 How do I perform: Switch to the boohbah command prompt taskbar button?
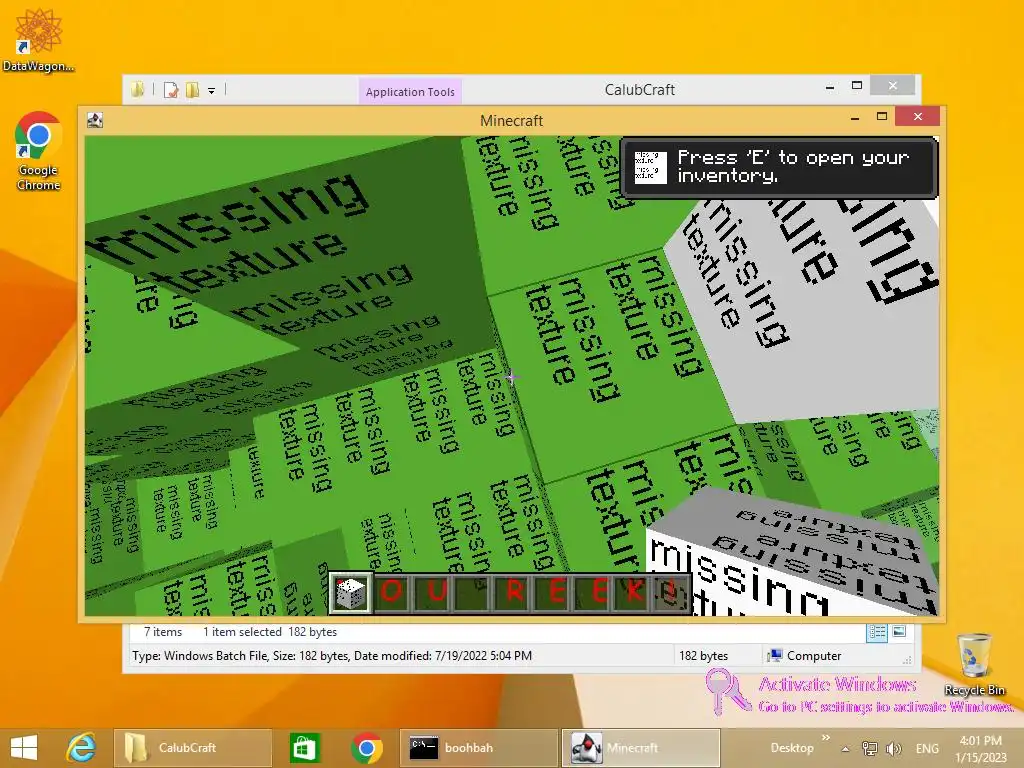[x=479, y=748]
